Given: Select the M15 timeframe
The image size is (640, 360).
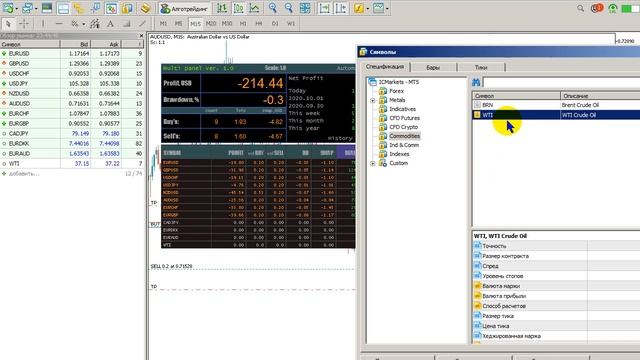Looking at the screenshot, I should tap(195, 24).
